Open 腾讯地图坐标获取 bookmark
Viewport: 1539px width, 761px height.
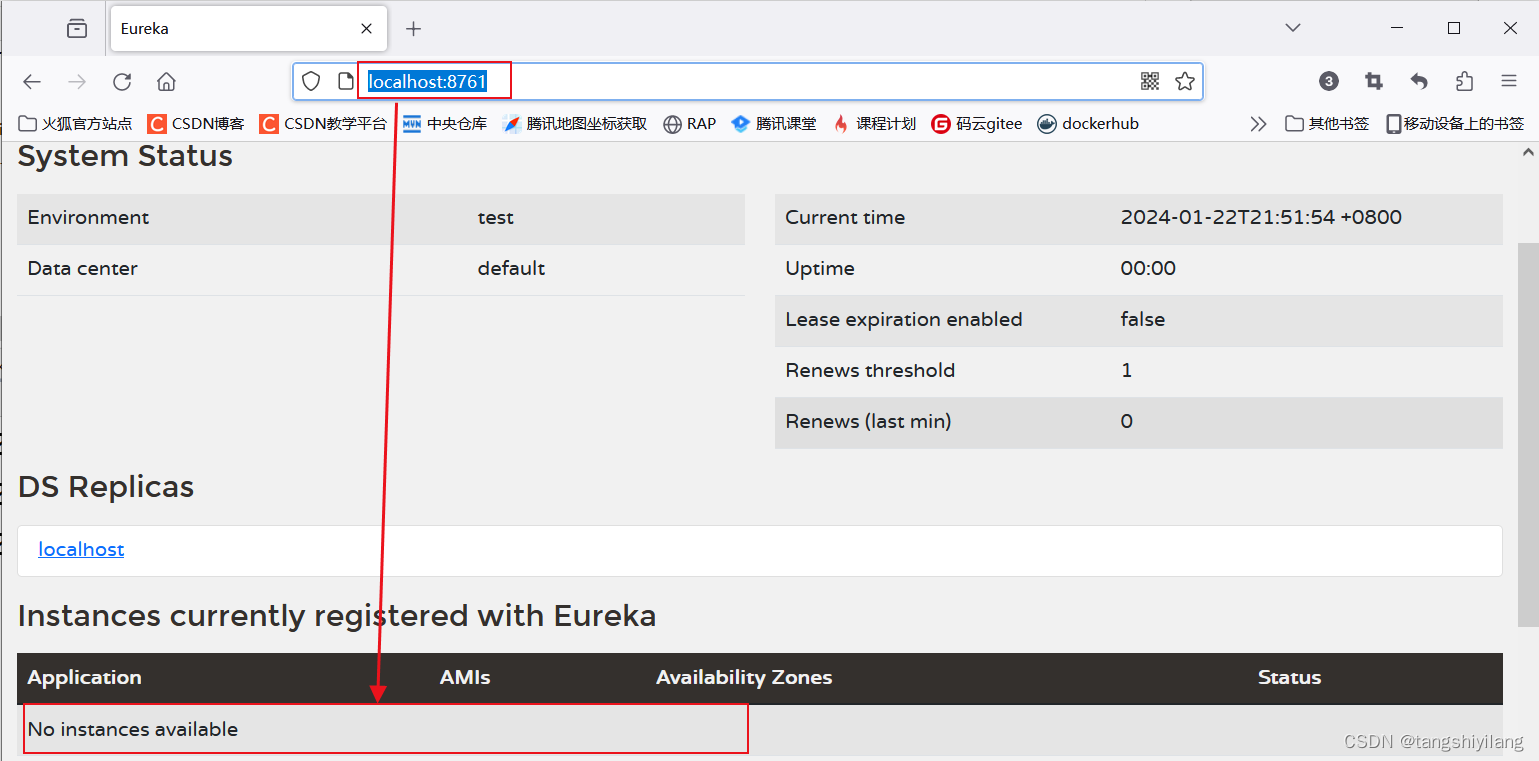coord(575,124)
